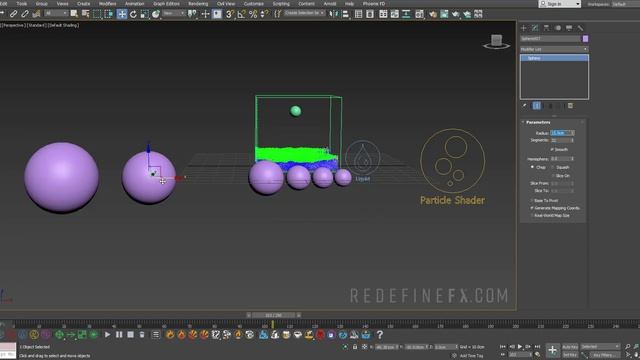Click the Phoenix Pause simulation button

coord(119,335)
